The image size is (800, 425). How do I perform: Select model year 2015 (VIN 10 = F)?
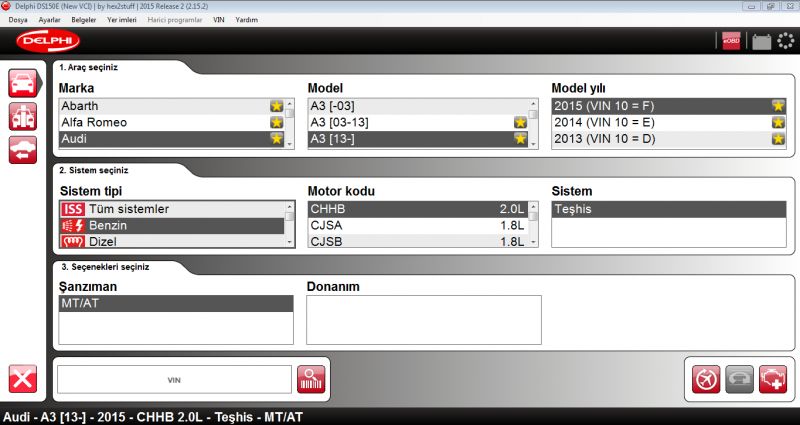pos(669,106)
